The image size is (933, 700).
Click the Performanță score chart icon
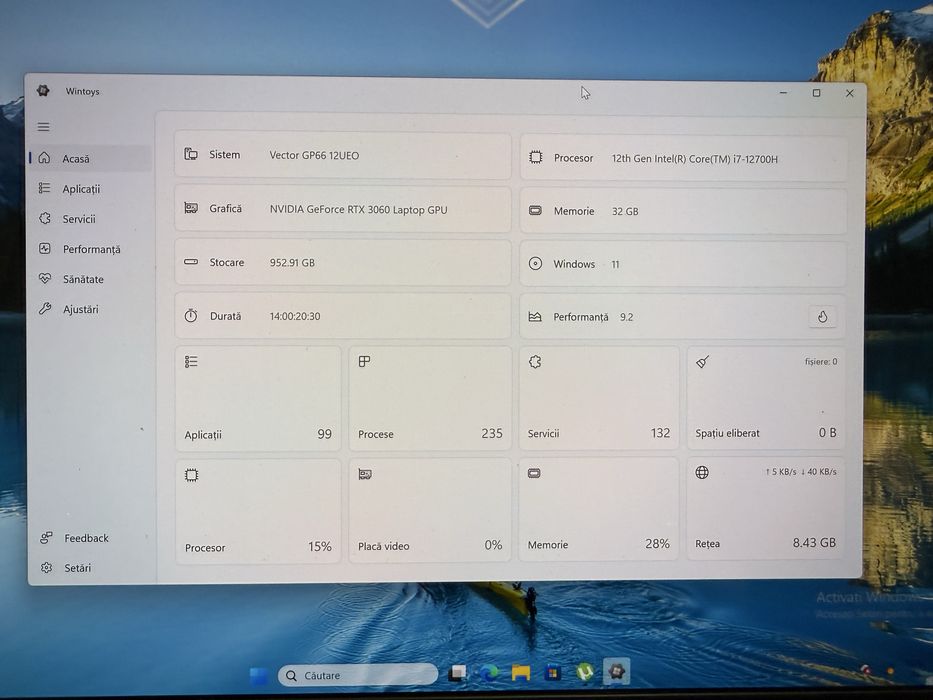pyautogui.click(x=535, y=317)
